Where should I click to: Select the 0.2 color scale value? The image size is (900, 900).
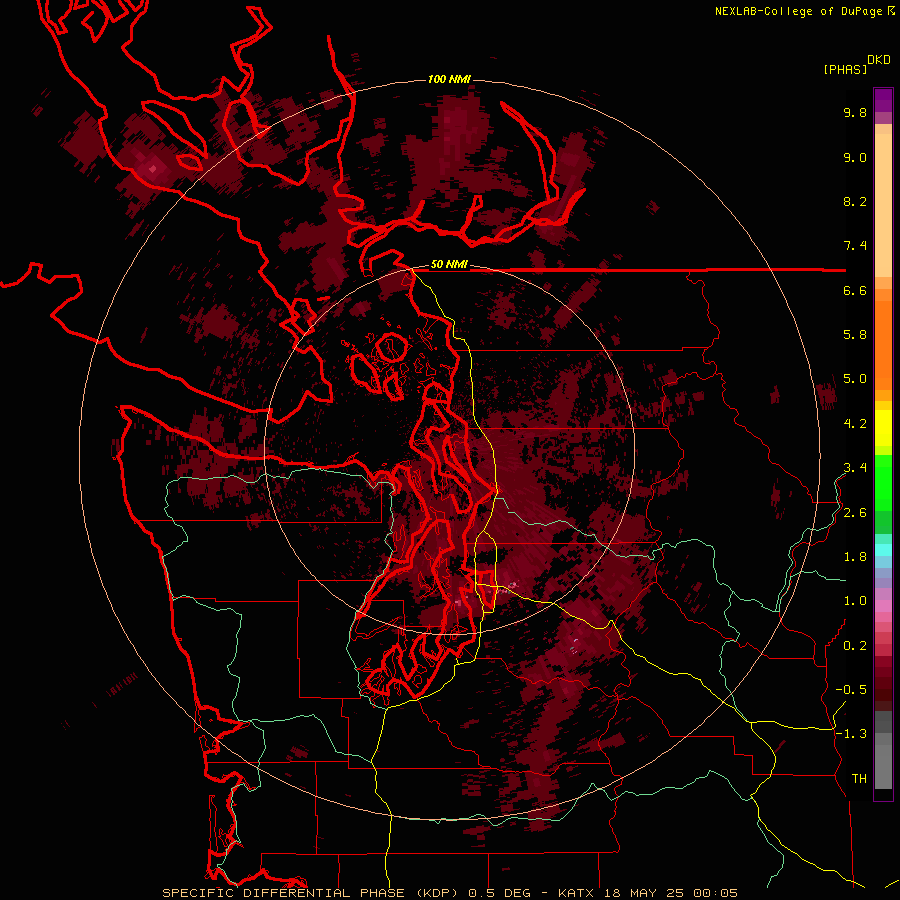[855, 646]
